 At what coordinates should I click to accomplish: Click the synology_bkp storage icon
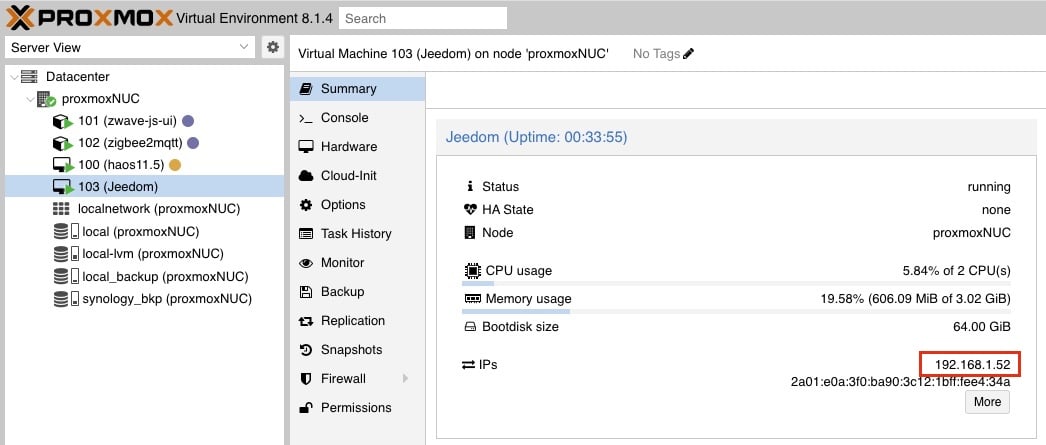66,298
